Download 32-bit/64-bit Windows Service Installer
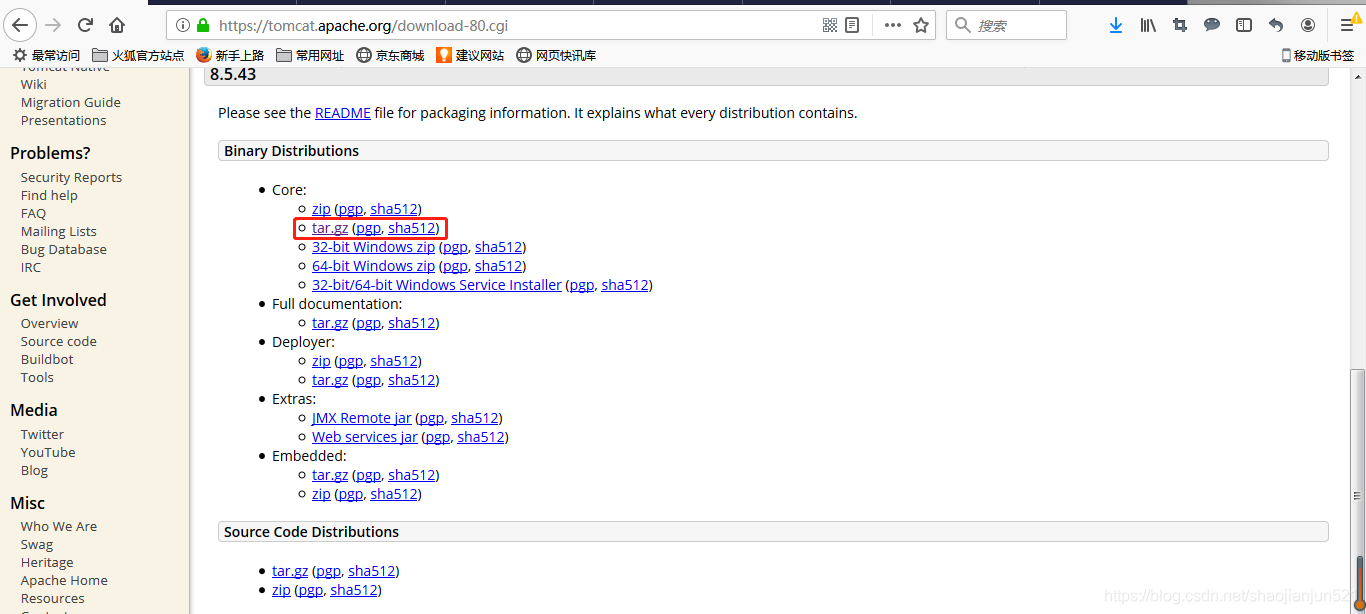Screen dimensions: 1366x614 click(x=437, y=285)
